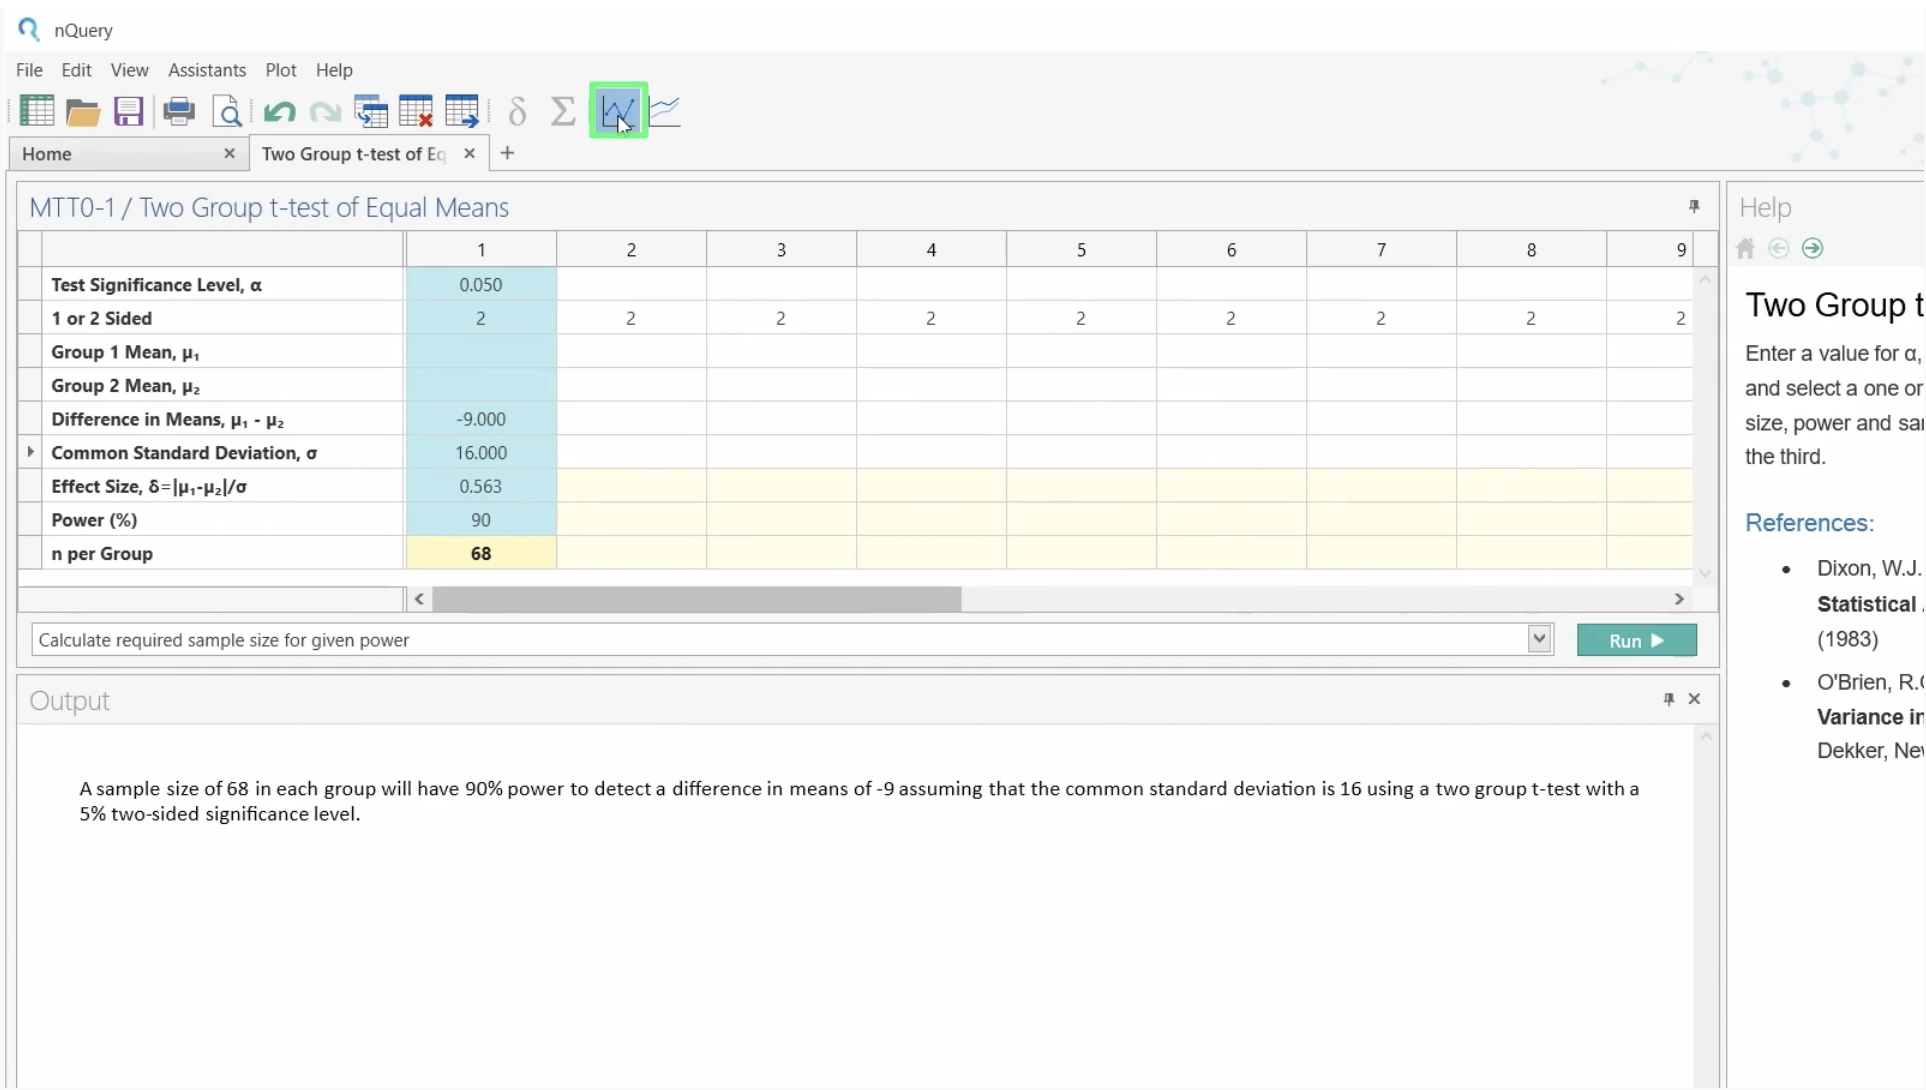Open the Assistants menu

point(207,70)
